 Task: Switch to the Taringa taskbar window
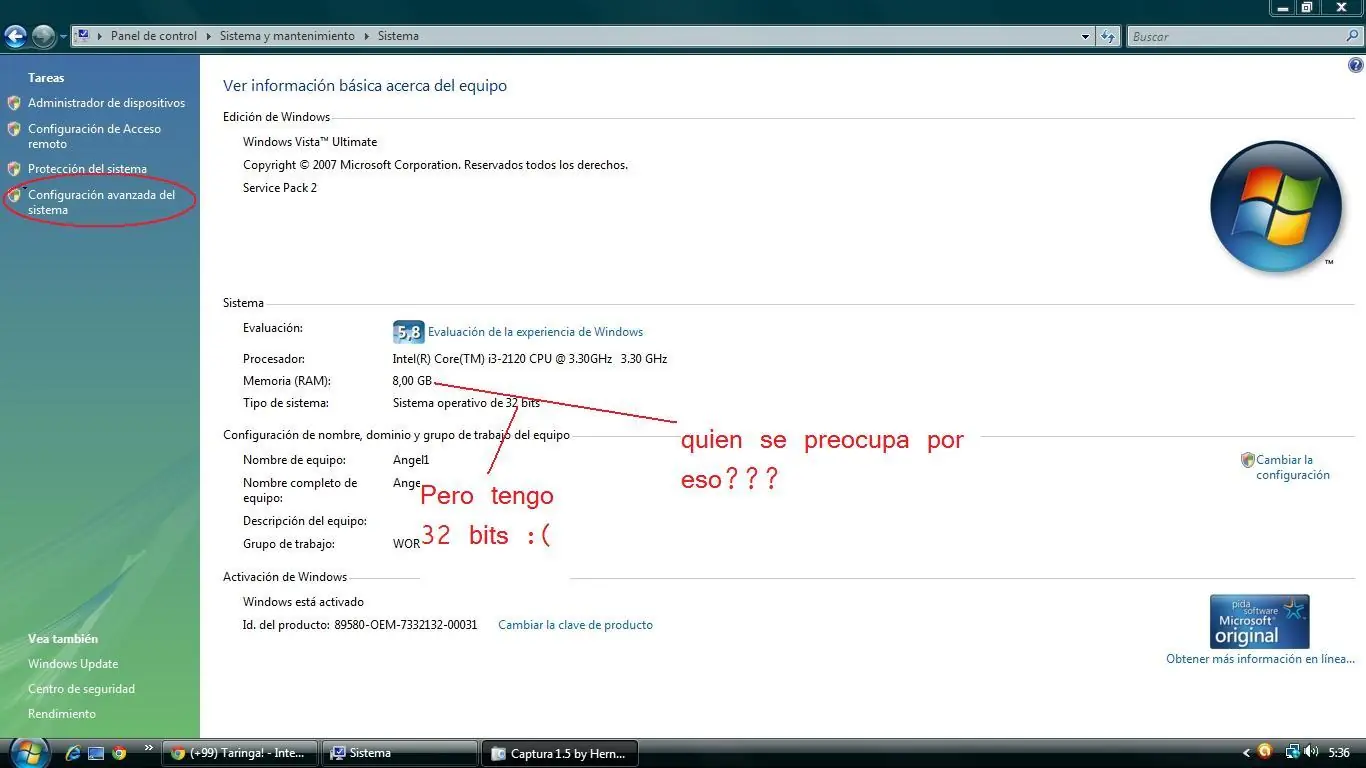239,752
